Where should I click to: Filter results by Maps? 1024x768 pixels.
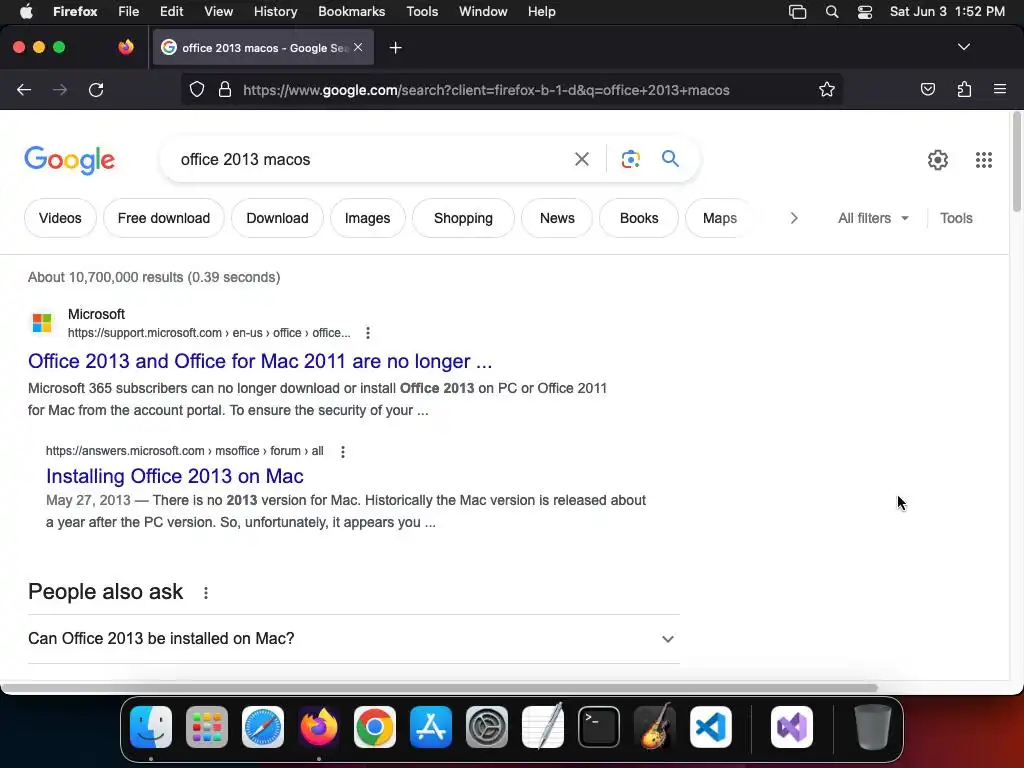[720, 218]
